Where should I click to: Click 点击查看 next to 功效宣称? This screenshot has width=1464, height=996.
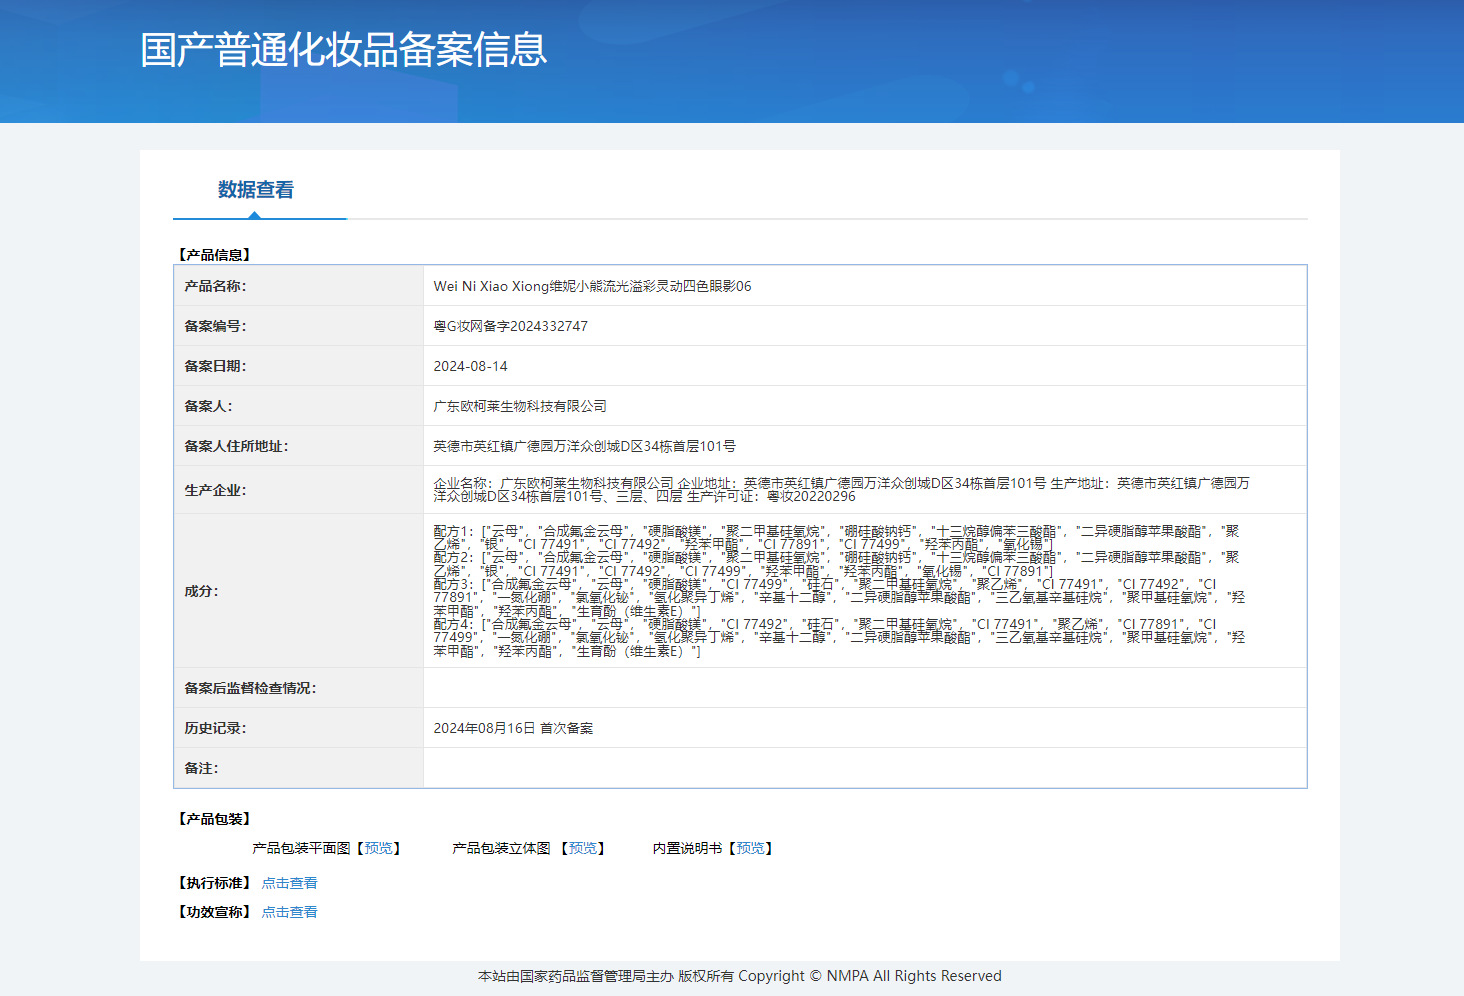289,912
